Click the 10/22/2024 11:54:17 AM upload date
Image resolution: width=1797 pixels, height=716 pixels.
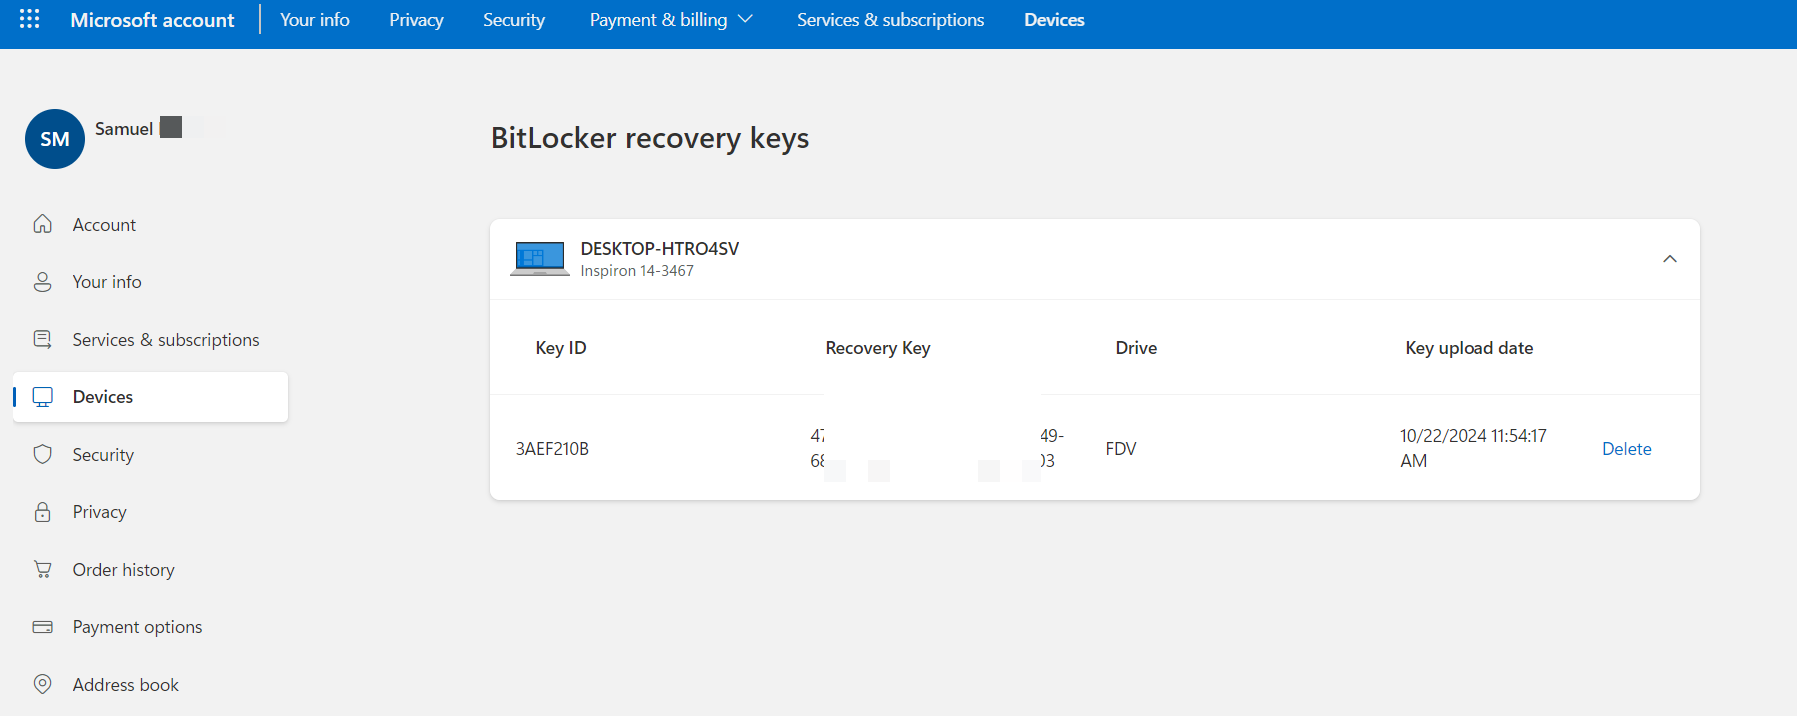1473,448
